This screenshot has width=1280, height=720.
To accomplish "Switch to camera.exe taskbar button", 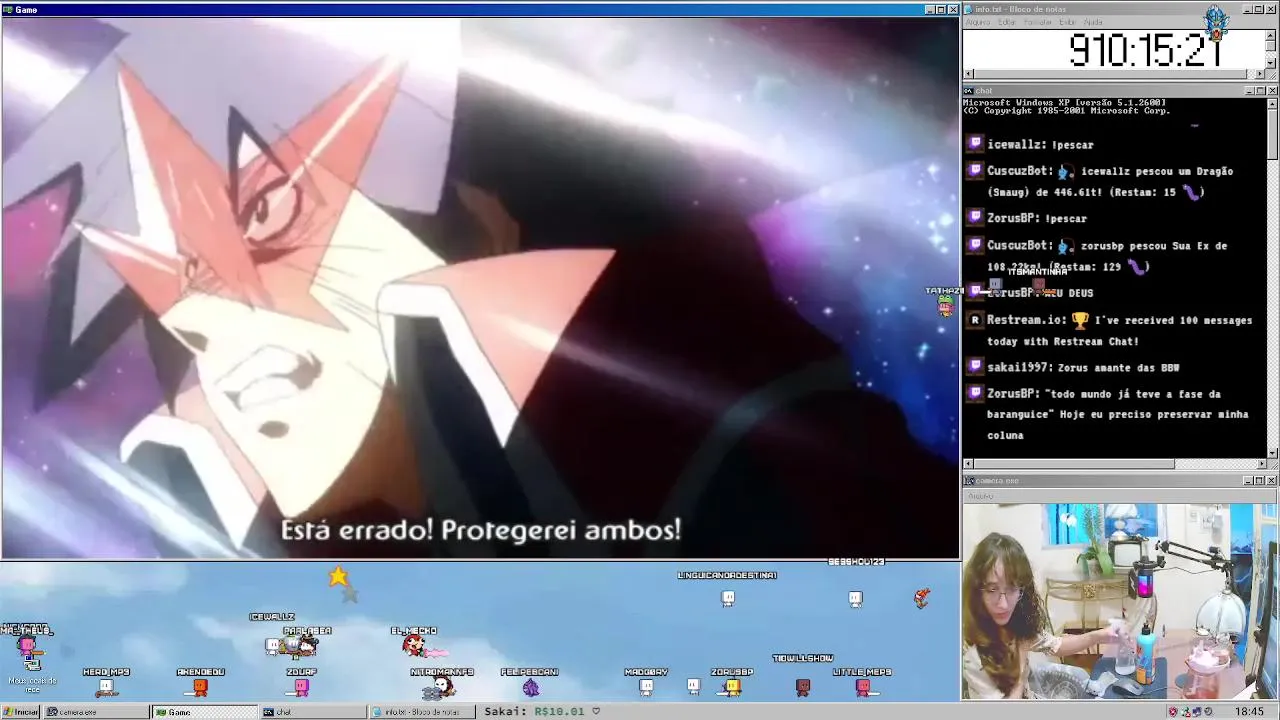I will point(96,712).
